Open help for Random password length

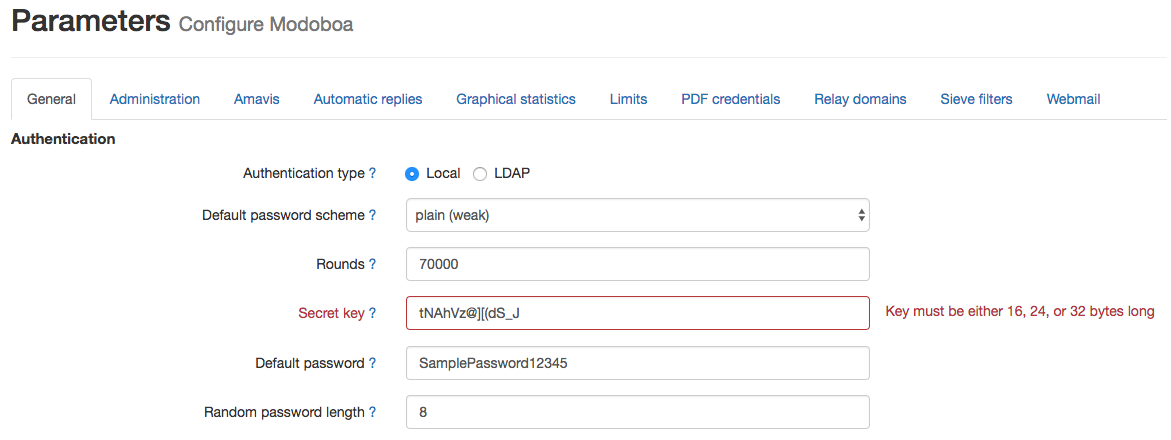[x=372, y=412]
